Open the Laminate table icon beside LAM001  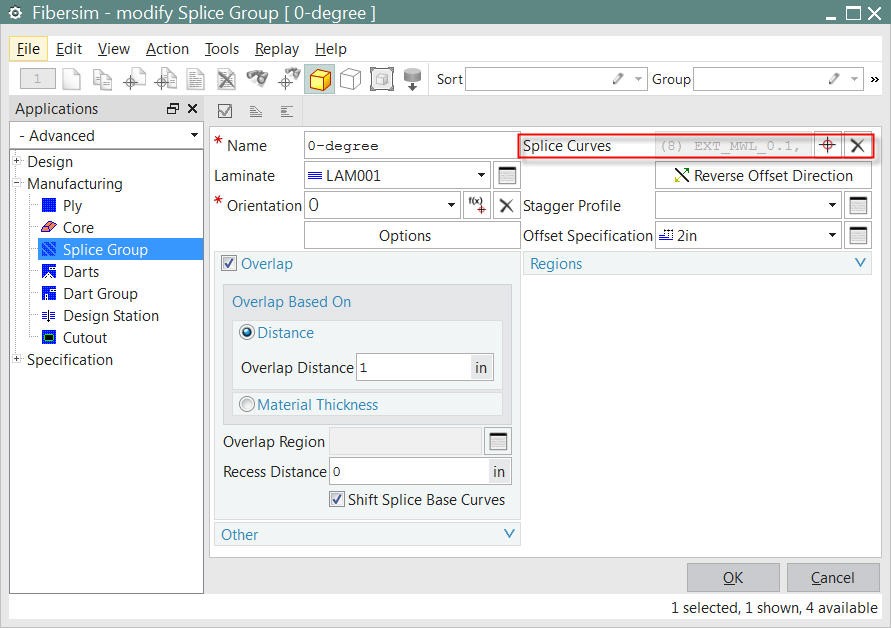[x=507, y=175]
